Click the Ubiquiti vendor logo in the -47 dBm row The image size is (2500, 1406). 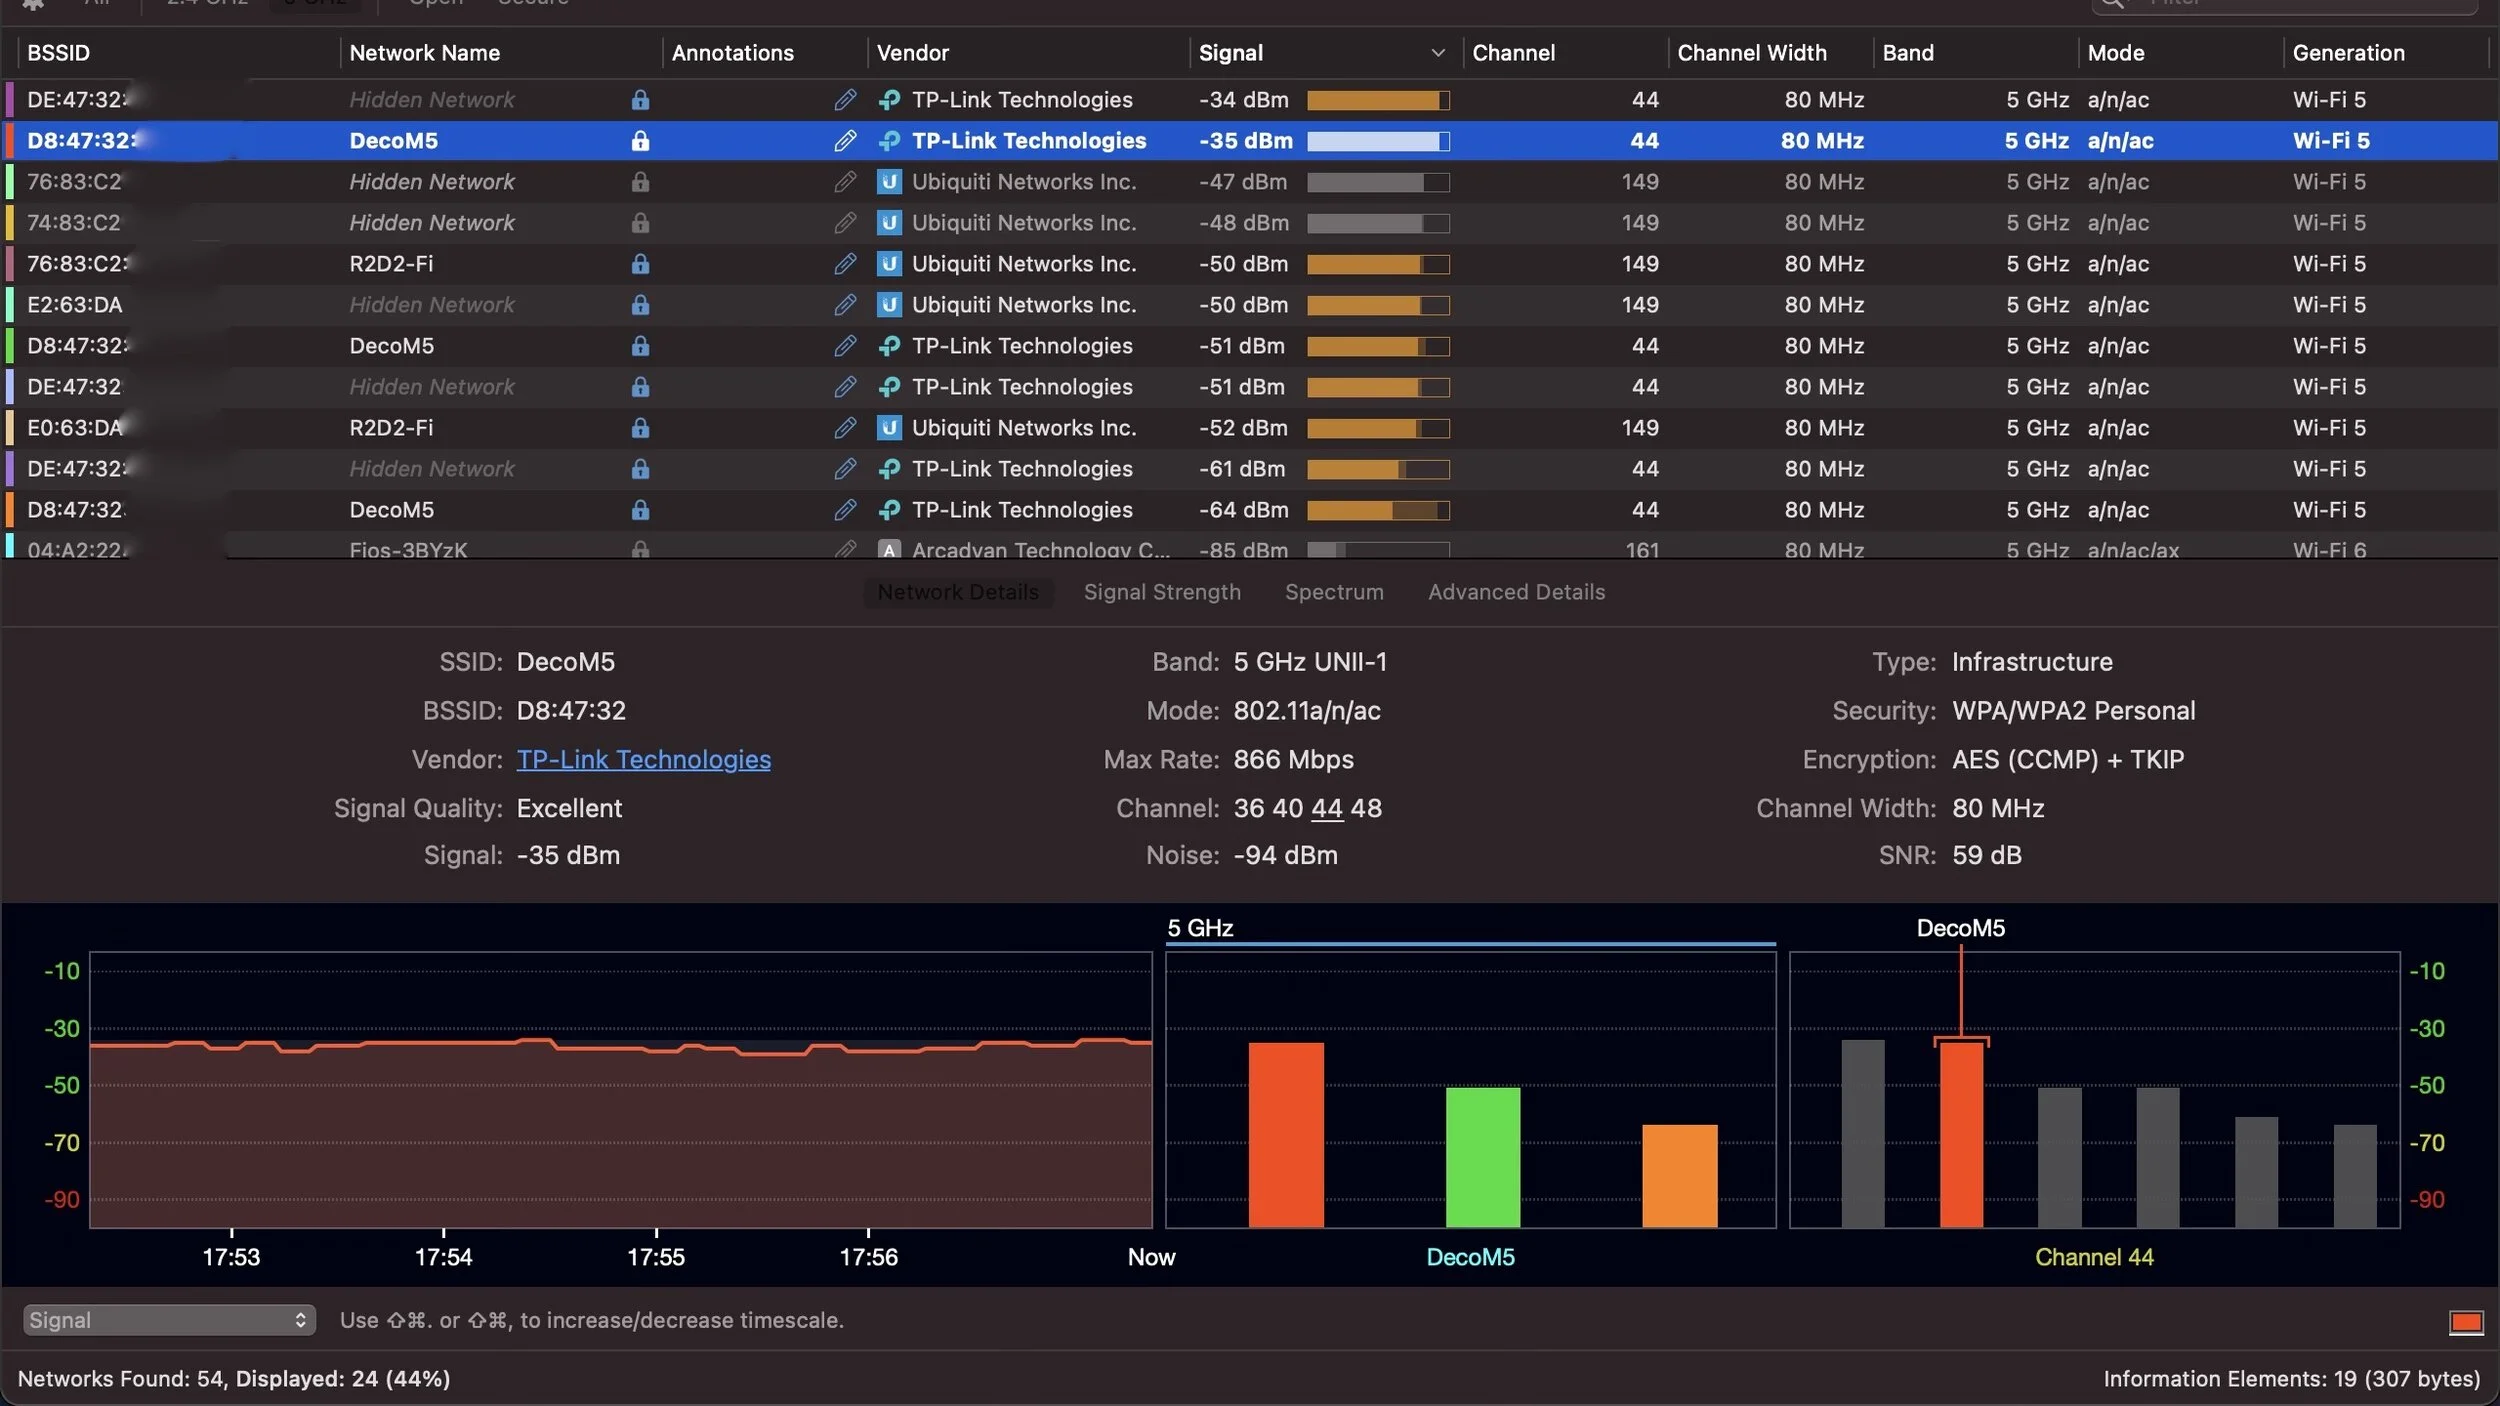pyautogui.click(x=889, y=182)
